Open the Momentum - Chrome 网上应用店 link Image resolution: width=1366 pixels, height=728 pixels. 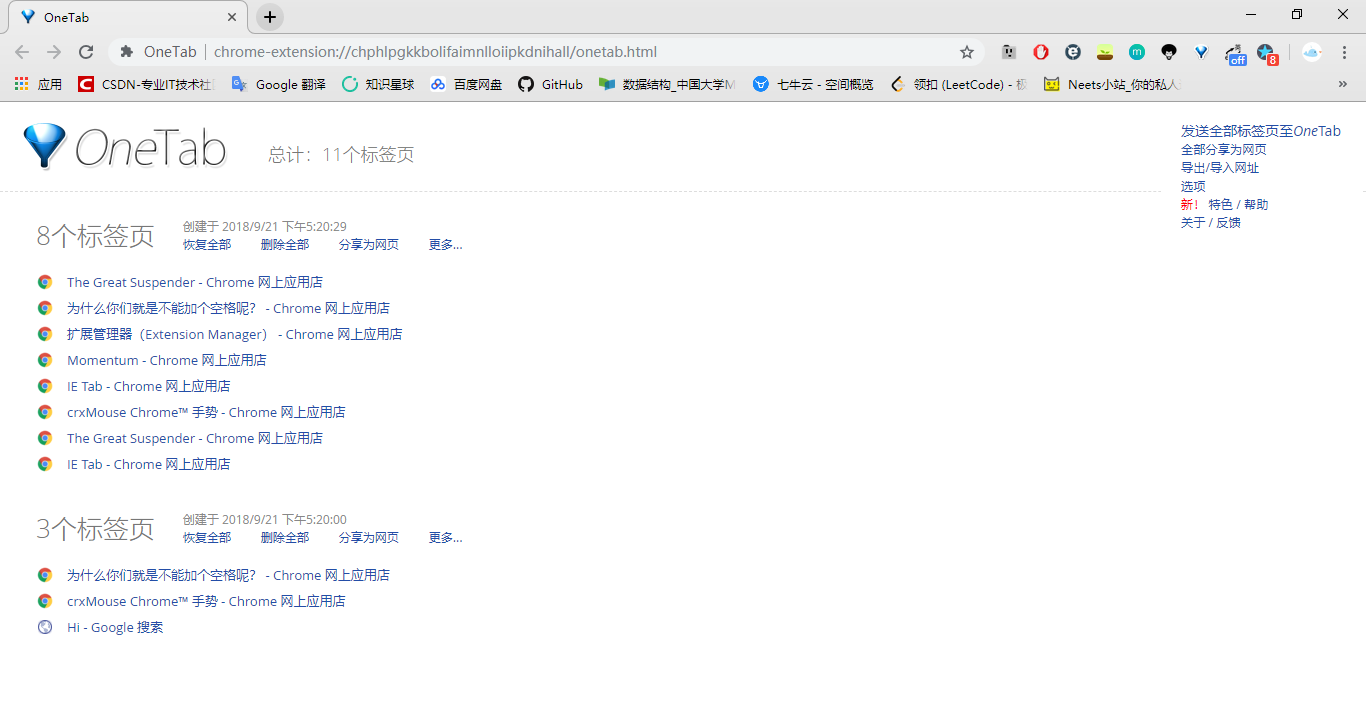[167, 360]
